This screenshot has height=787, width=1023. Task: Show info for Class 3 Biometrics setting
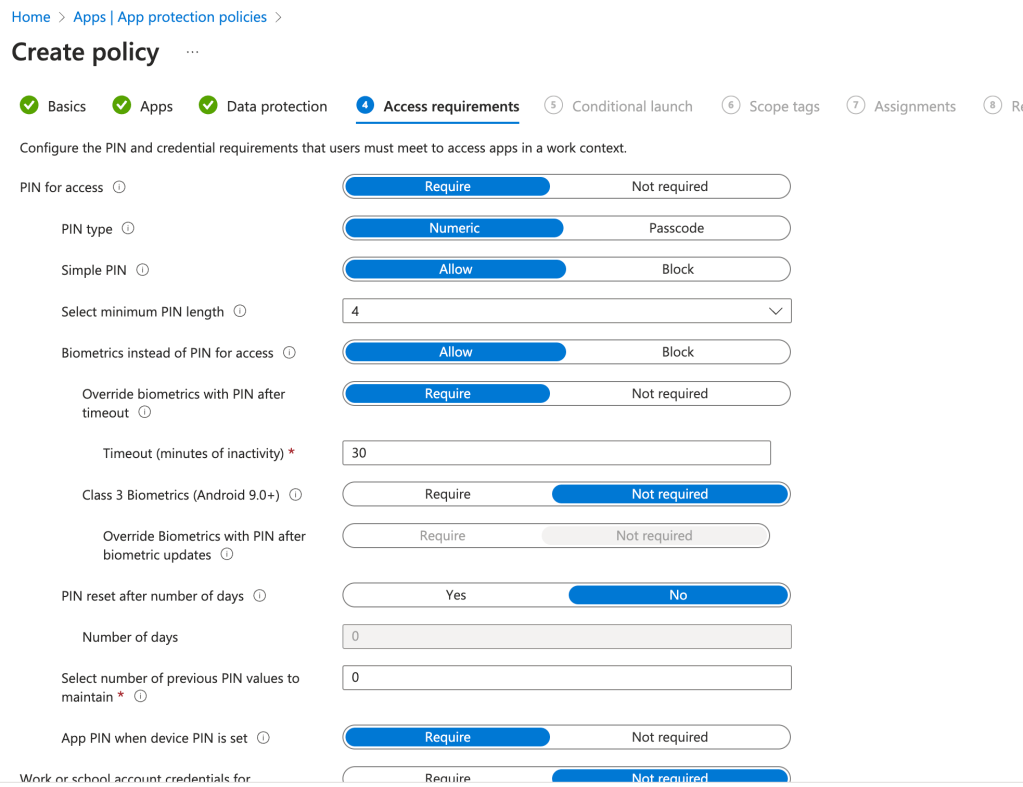click(x=296, y=495)
